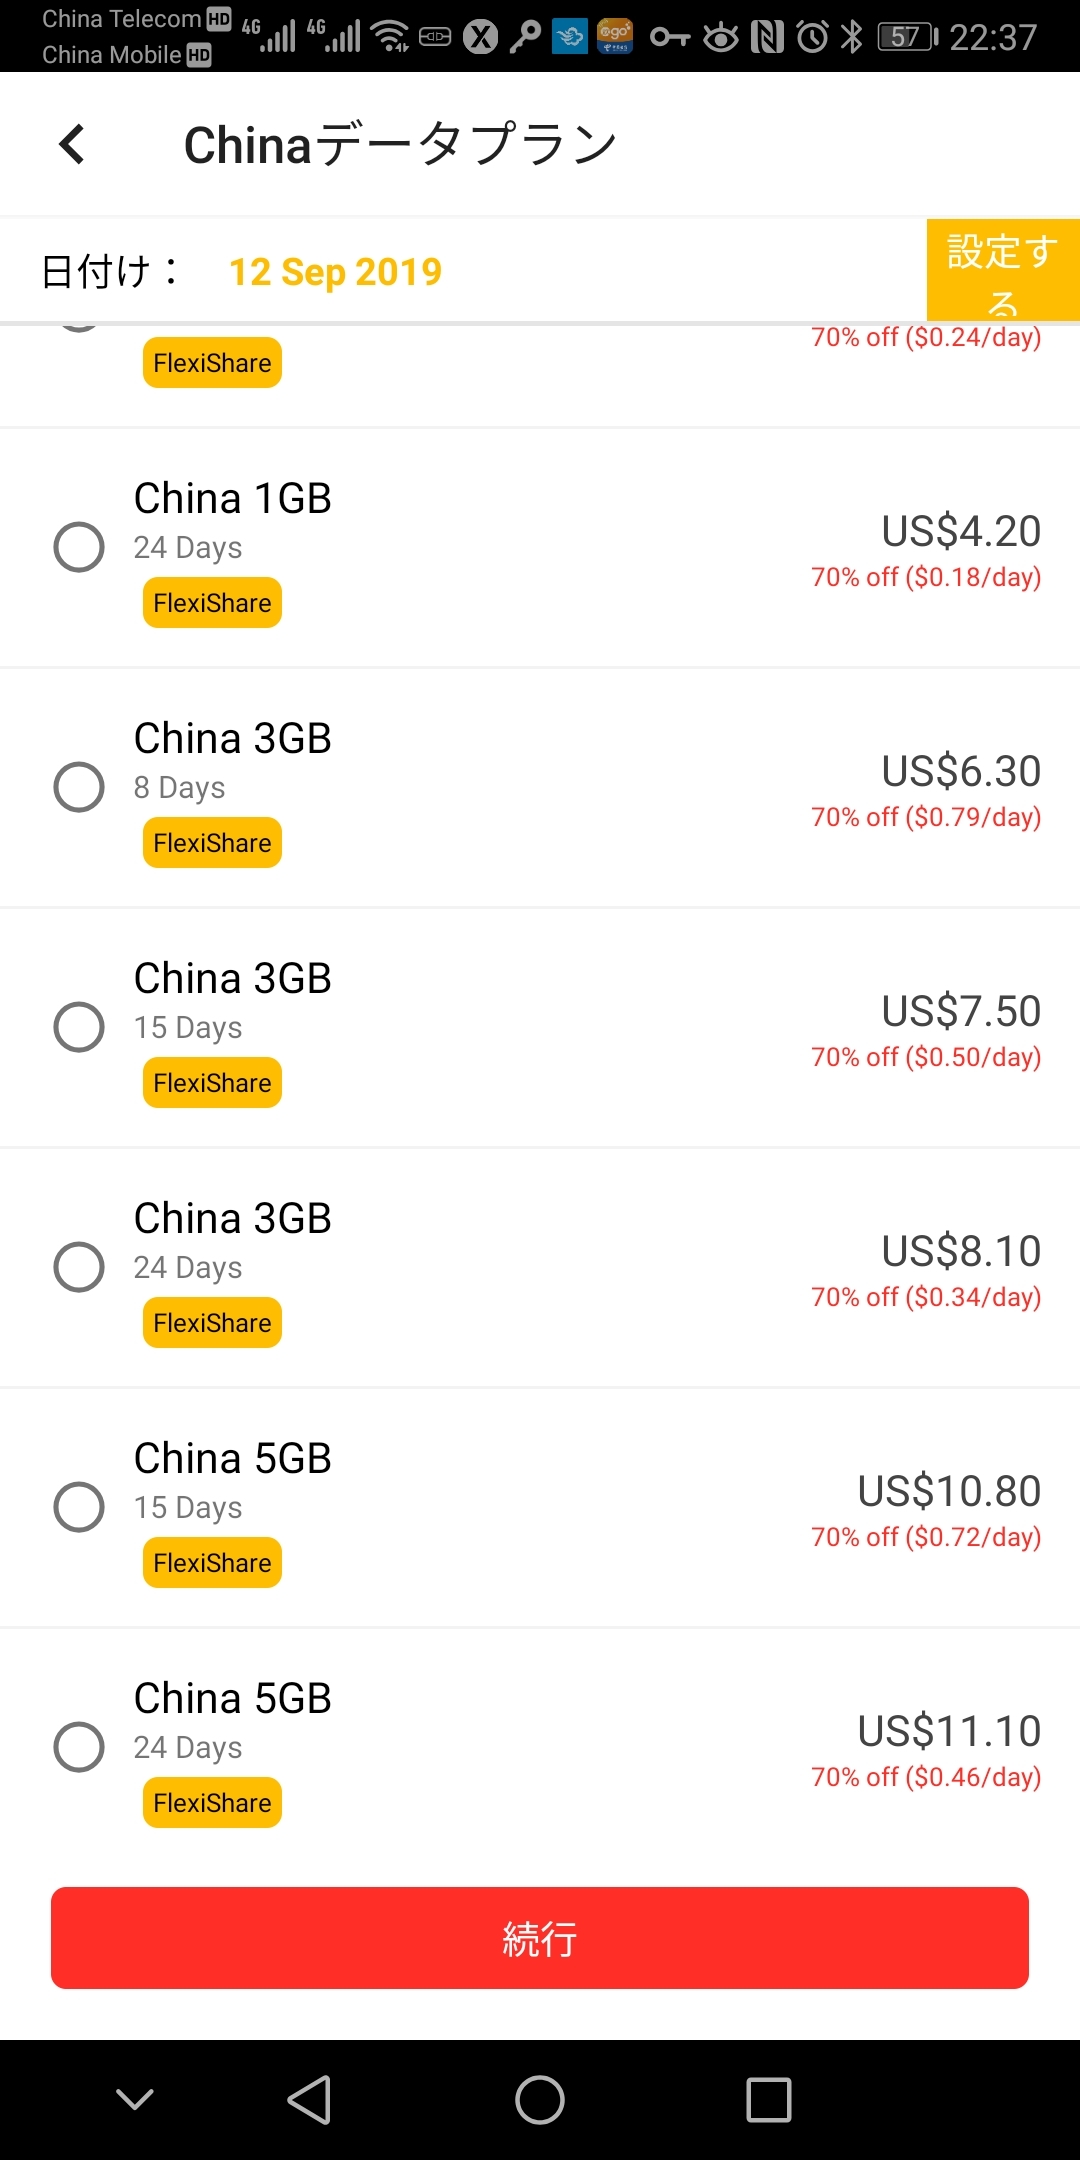Select China 3GB 24 Days radio button
1080x2160 pixels.
[x=79, y=1267]
